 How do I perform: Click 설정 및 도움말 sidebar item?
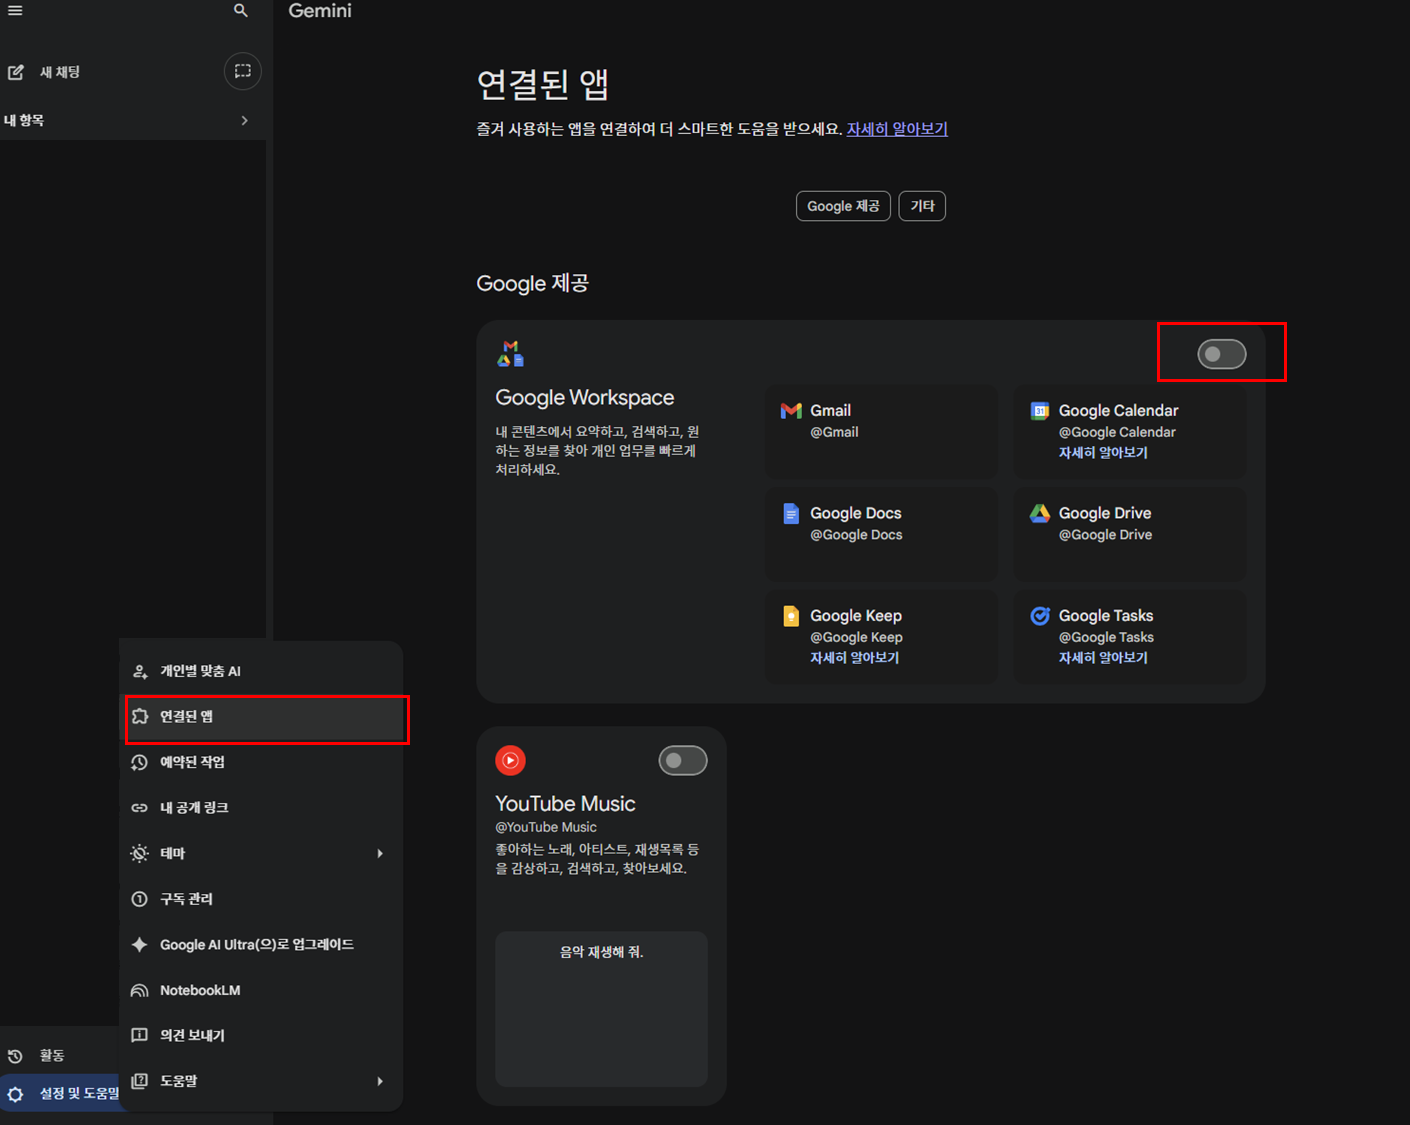(61, 1094)
